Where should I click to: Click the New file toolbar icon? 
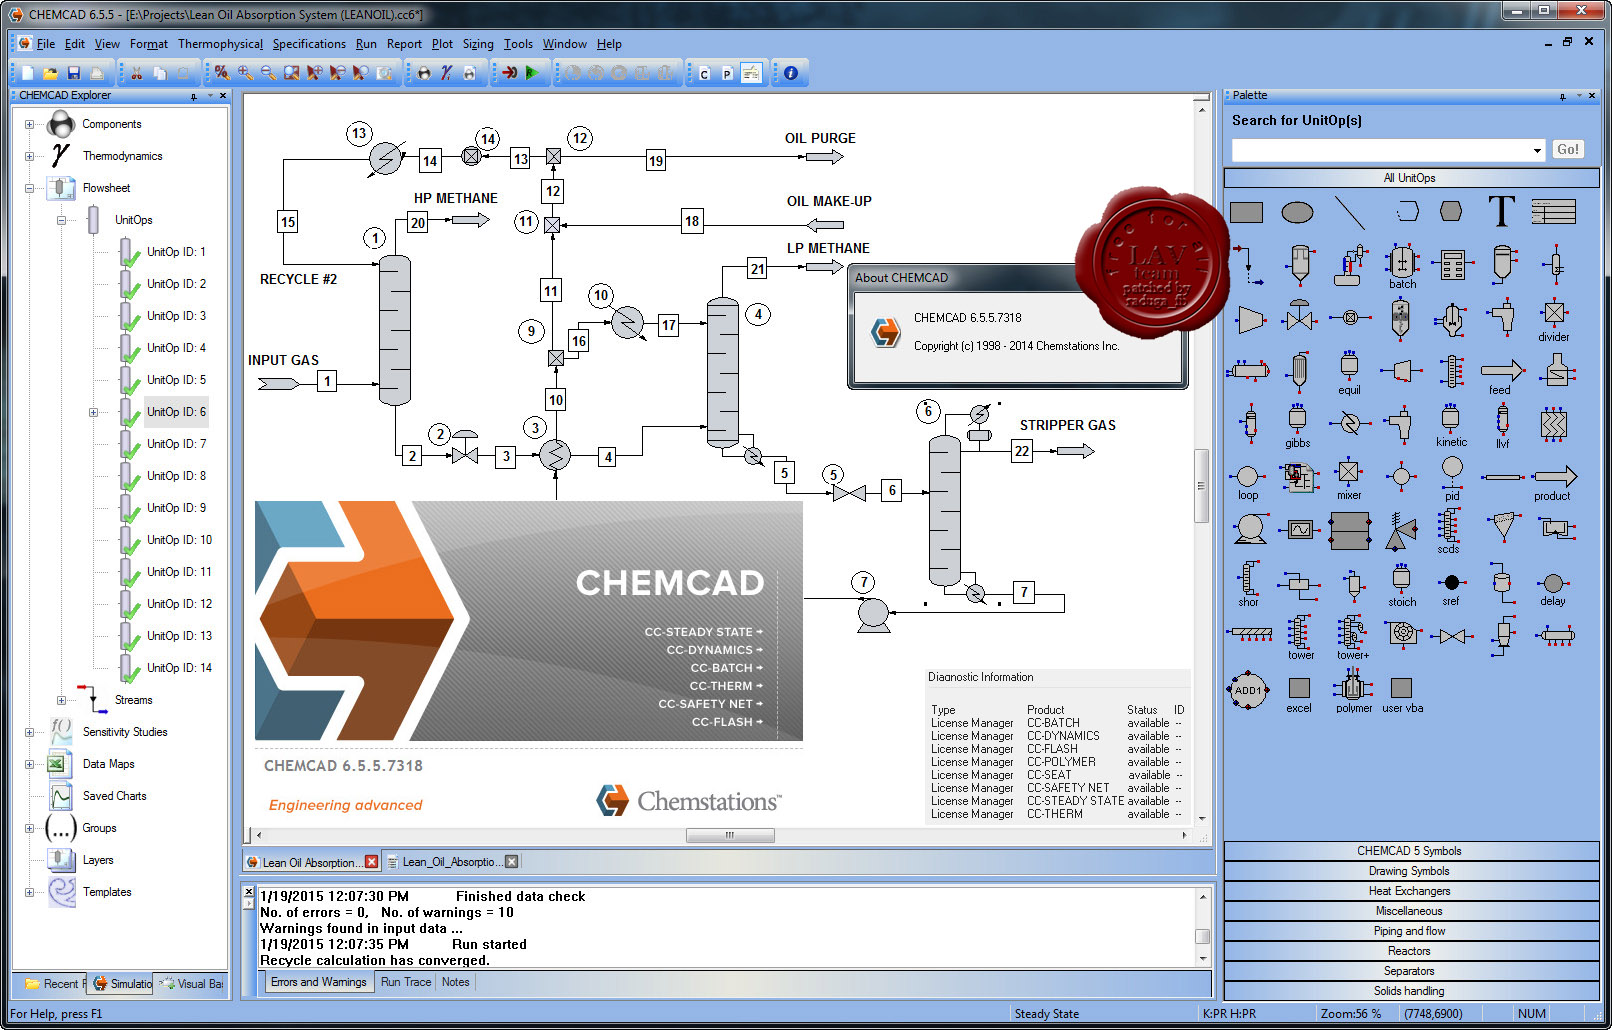[x=28, y=73]
